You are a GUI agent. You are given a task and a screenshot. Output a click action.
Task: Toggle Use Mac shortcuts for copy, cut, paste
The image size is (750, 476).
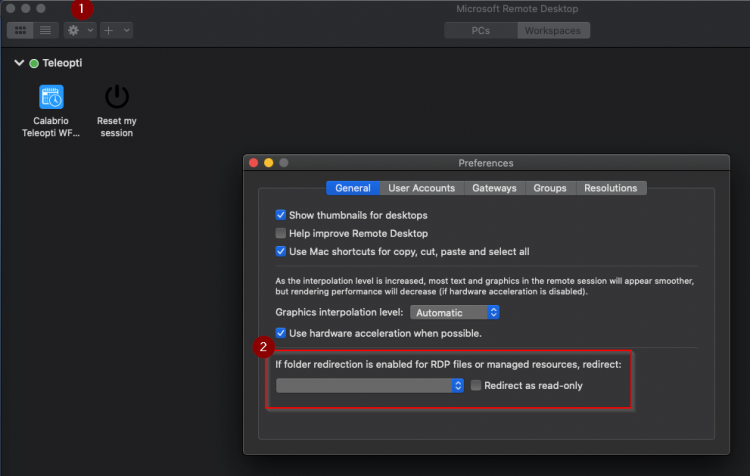click(281, 252)
